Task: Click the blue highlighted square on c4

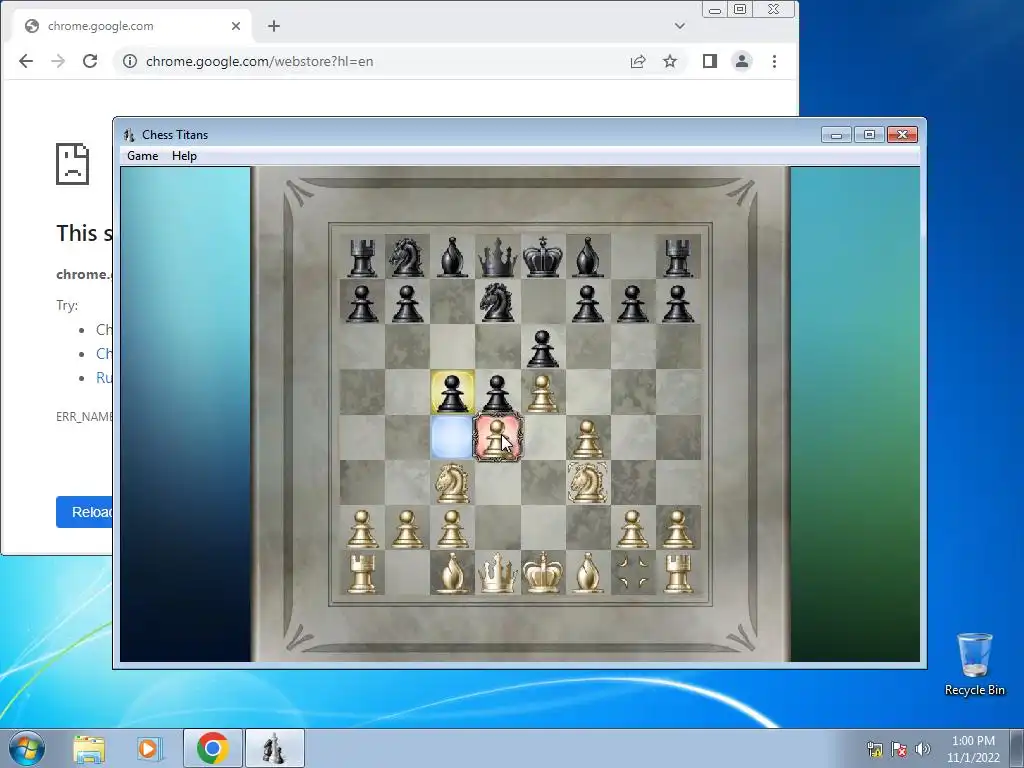Action: [453, 437]
